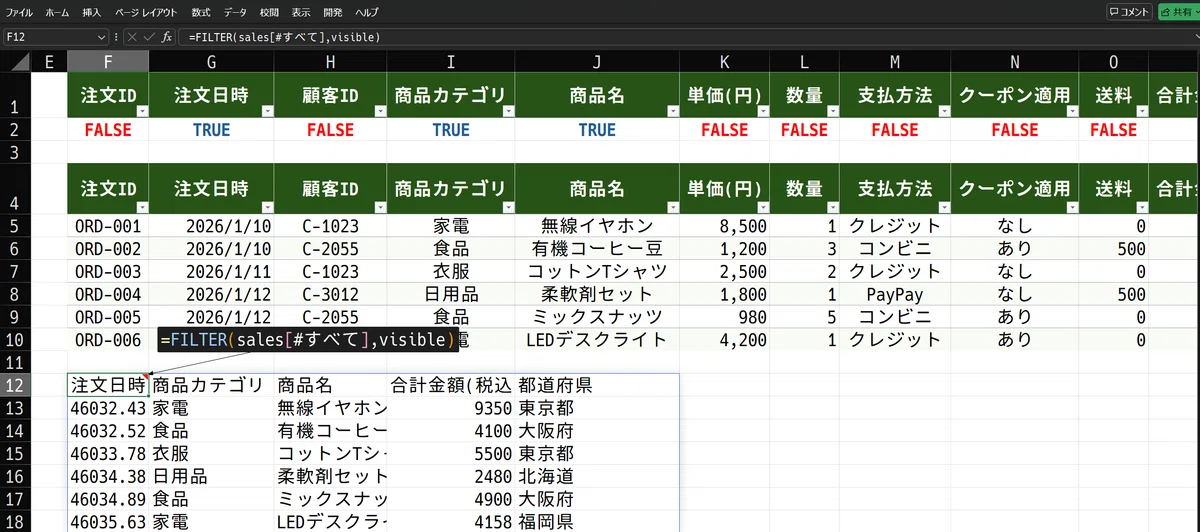The height and width of the screenshot is (532, 1200).
Task: Open row 1 顧客ID filter dropdown
Action: tap(380, 110)
